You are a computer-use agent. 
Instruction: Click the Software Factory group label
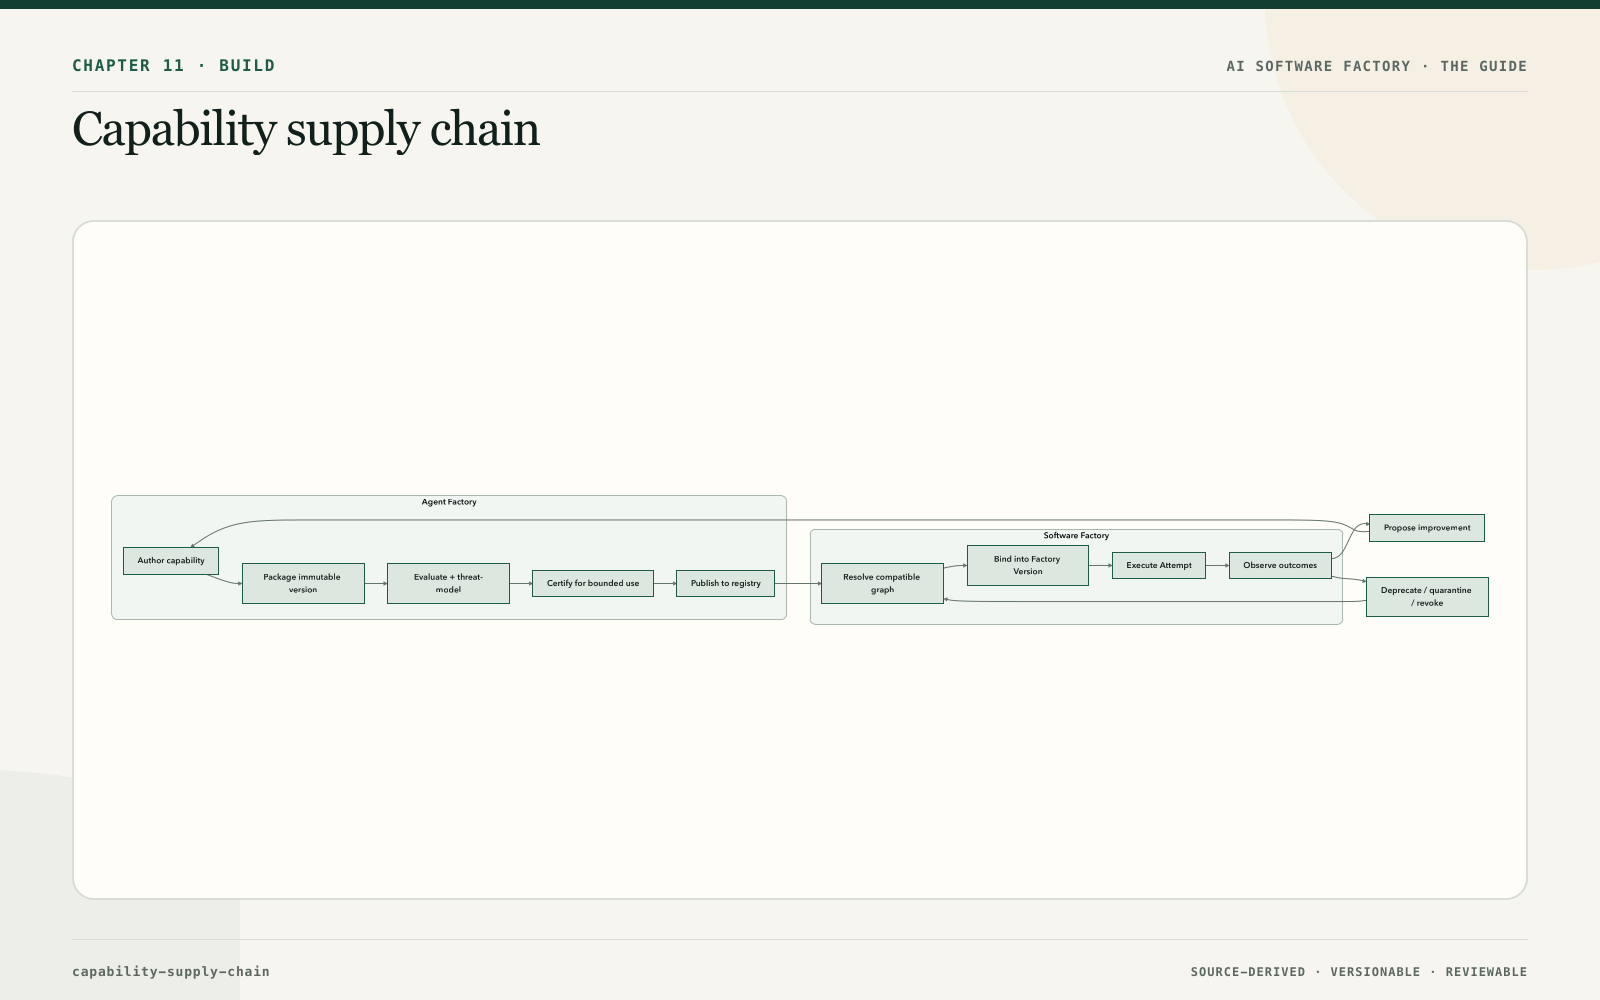point(1076,536)
